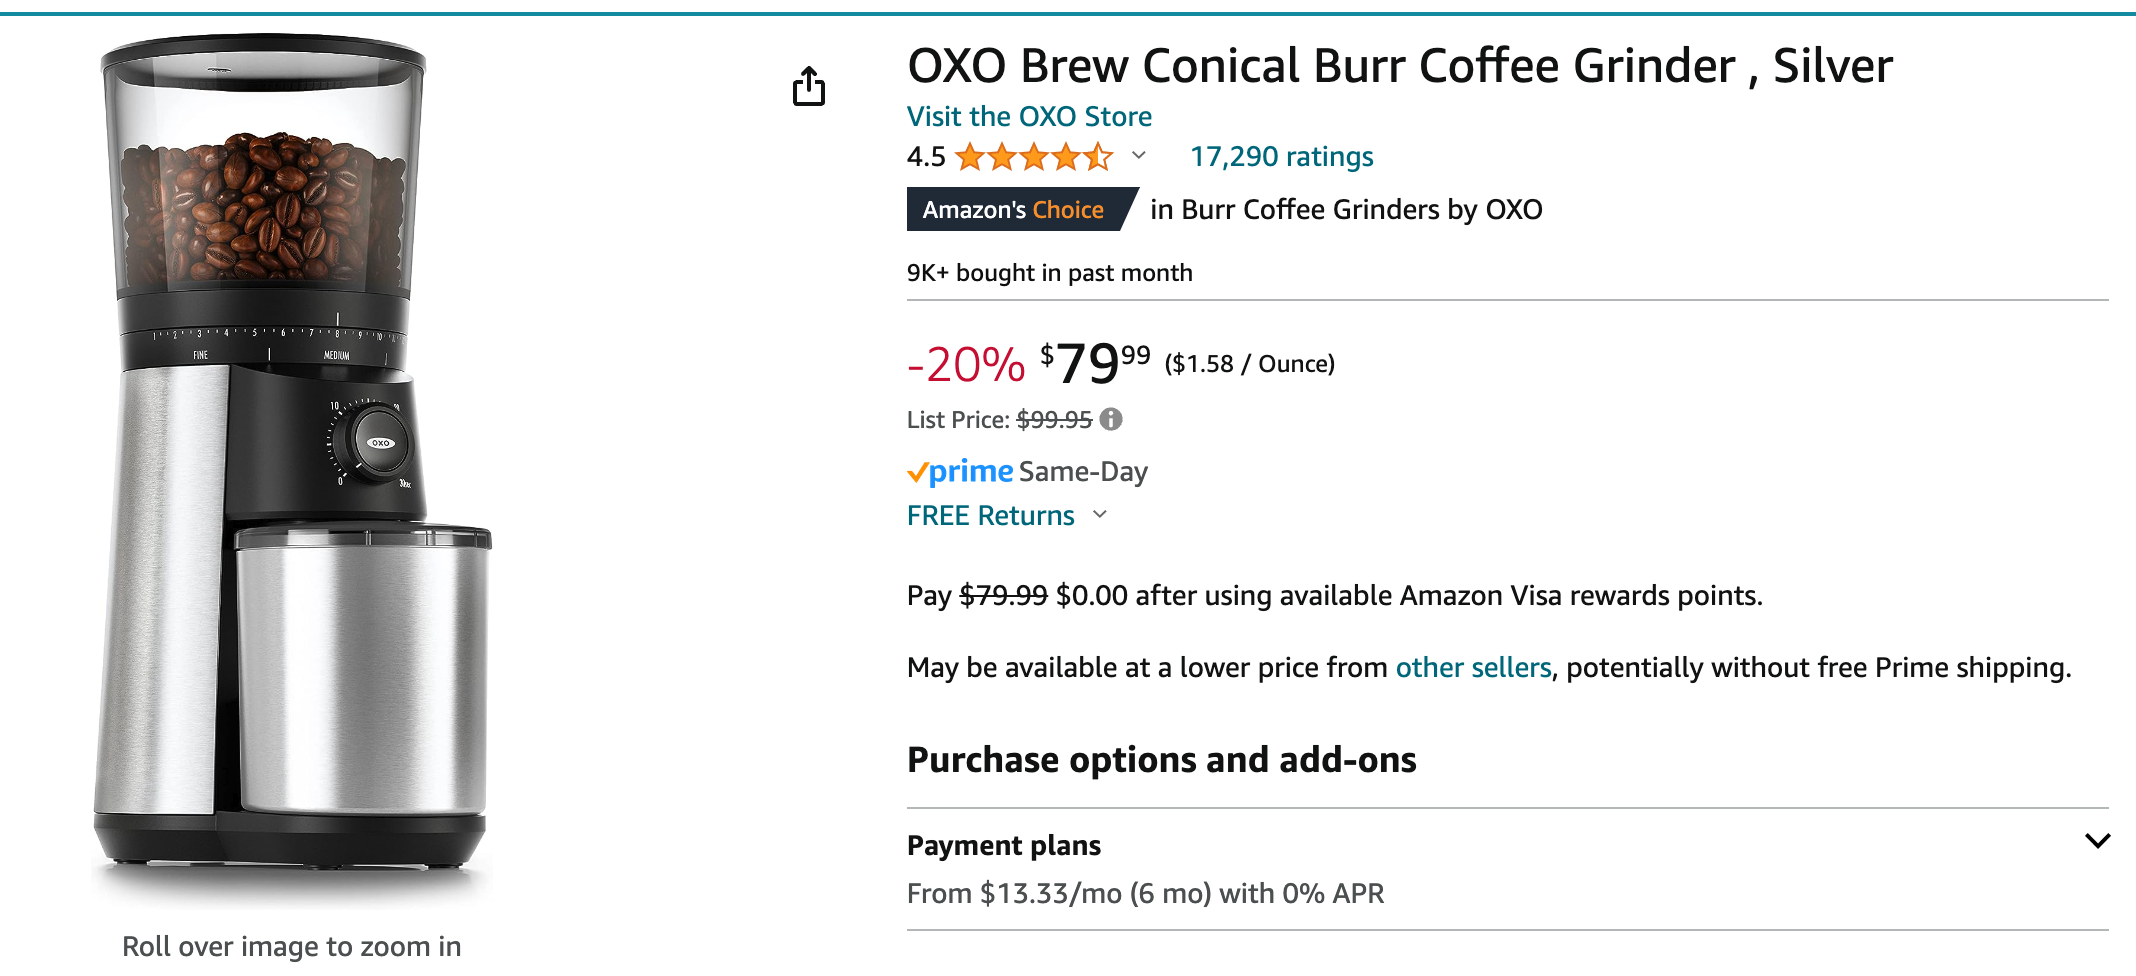Click the other sellers link

(x=1473, y=667)
